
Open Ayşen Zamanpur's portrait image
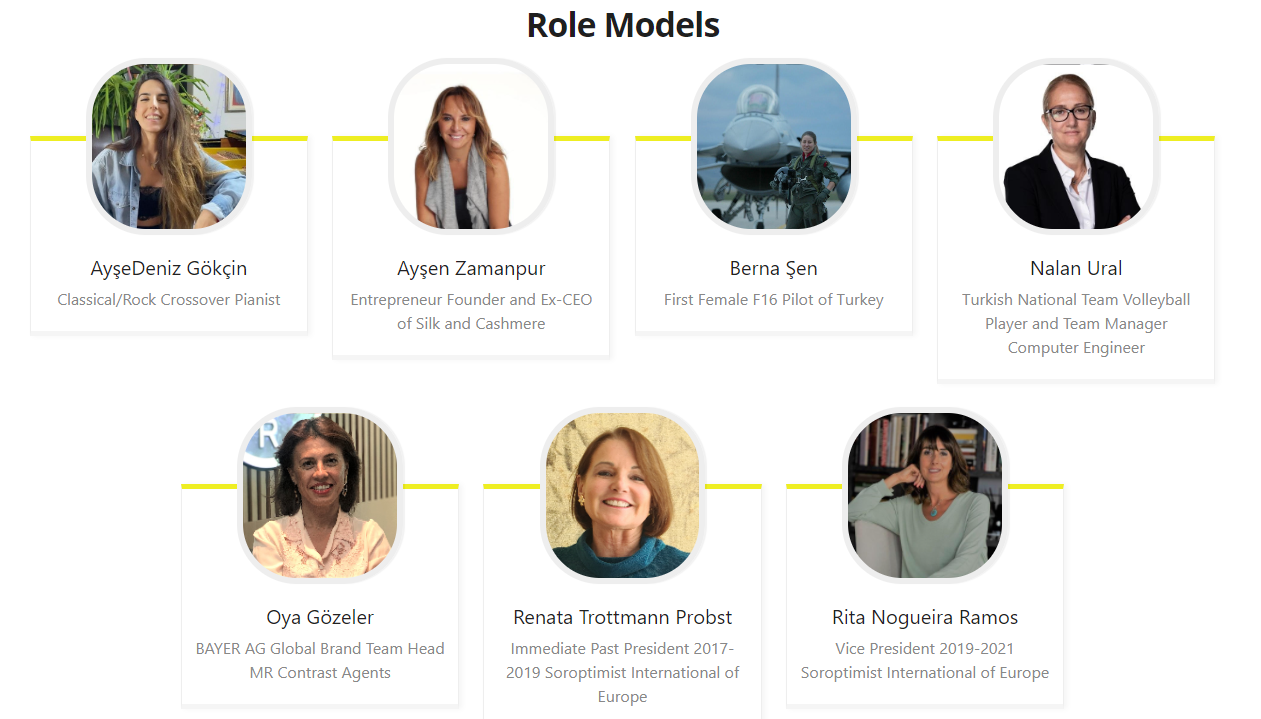(471, 146)
